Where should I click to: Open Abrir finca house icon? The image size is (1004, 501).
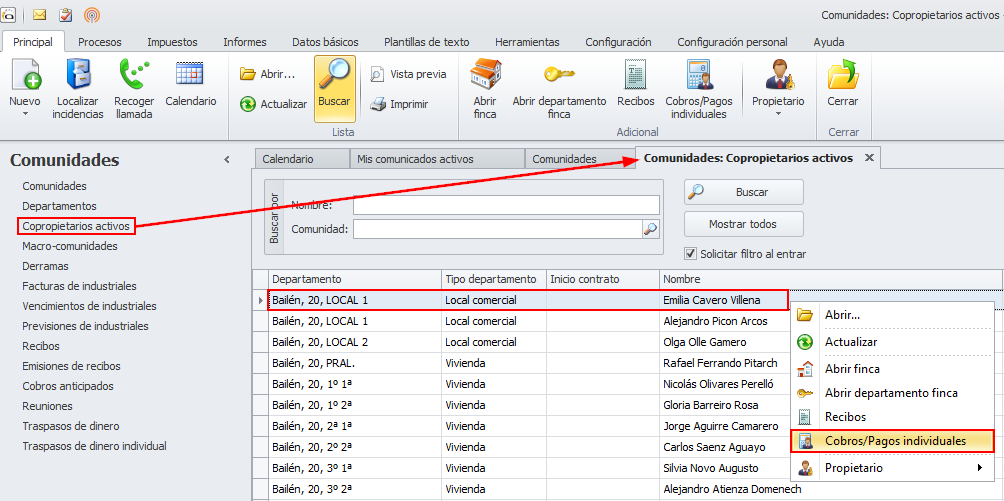point(485,76)
